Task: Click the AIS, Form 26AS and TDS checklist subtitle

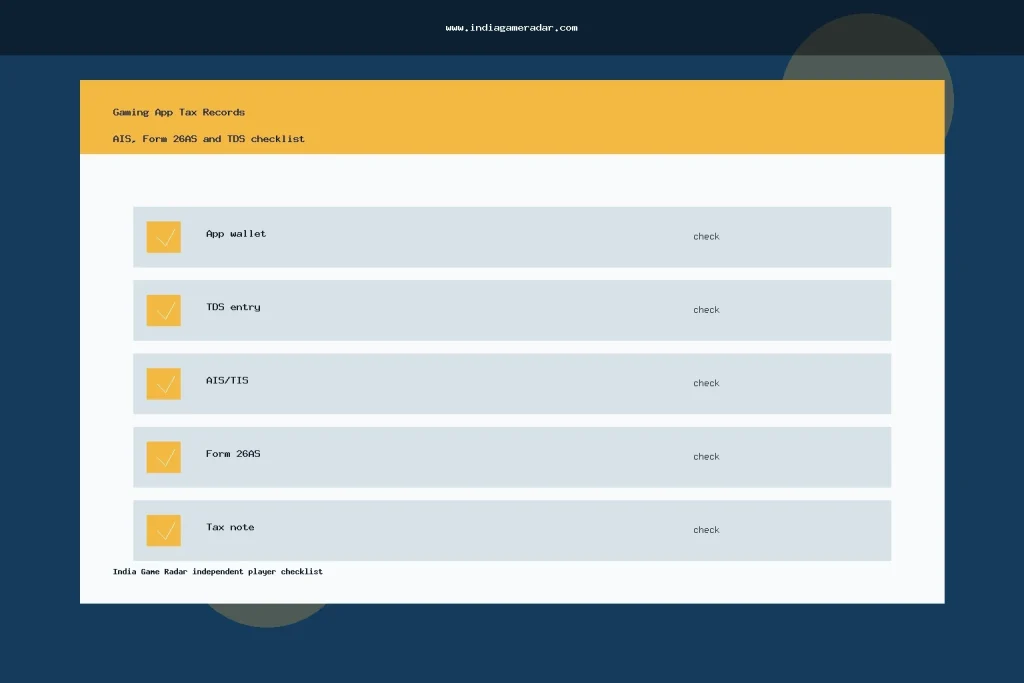Action: (x=208, y=138)
